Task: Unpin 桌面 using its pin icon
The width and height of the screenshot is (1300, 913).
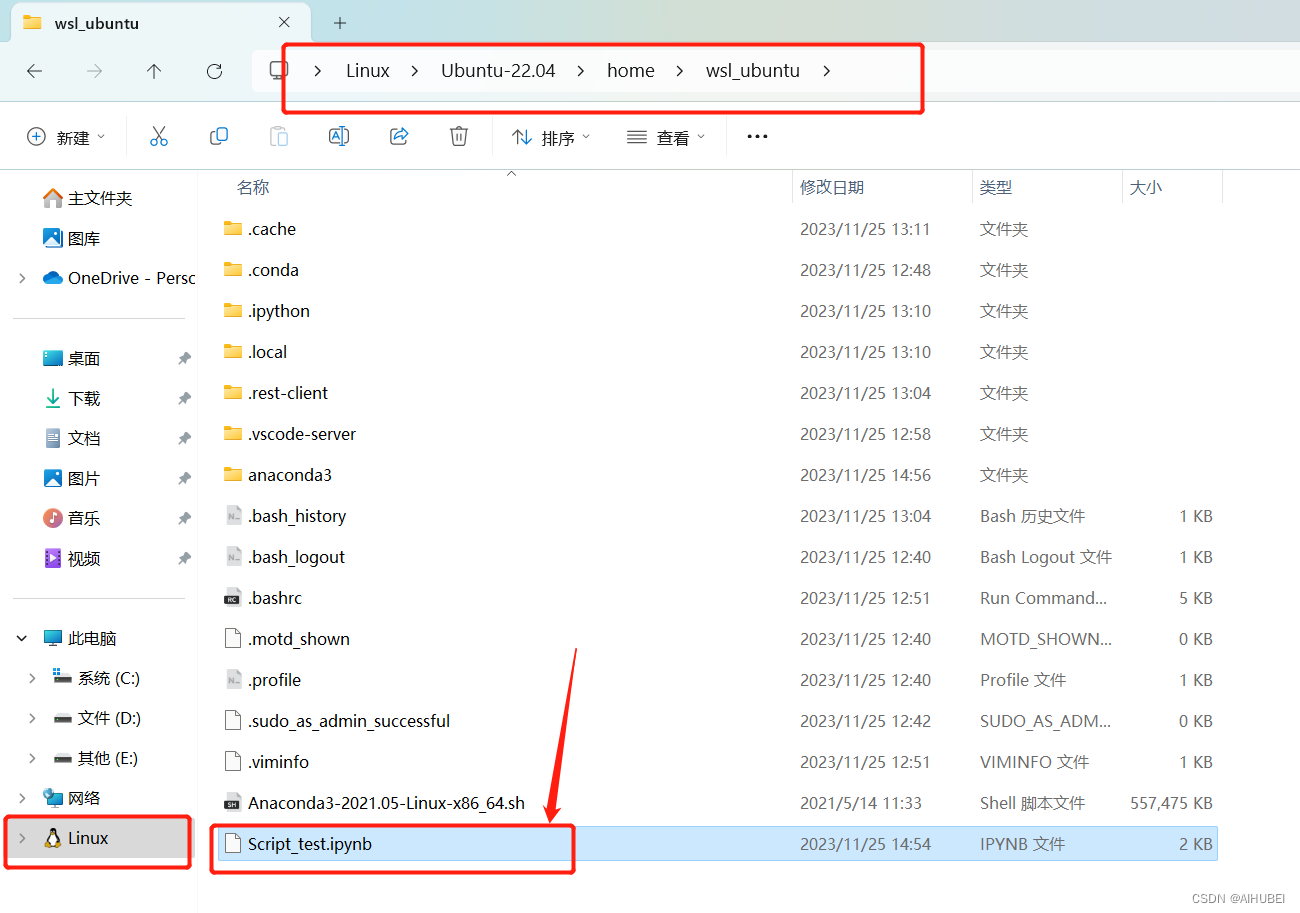Action: click(x=184, y=358)
